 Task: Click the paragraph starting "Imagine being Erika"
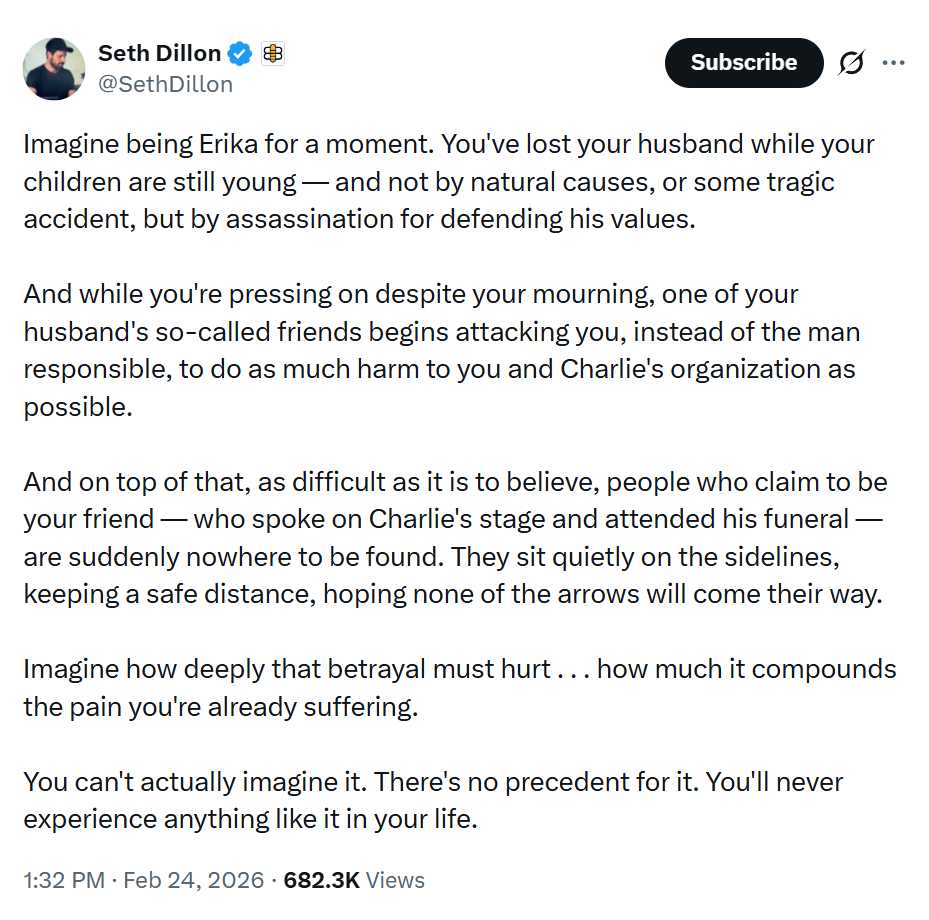pyautogui.click(x=448, y=182)
